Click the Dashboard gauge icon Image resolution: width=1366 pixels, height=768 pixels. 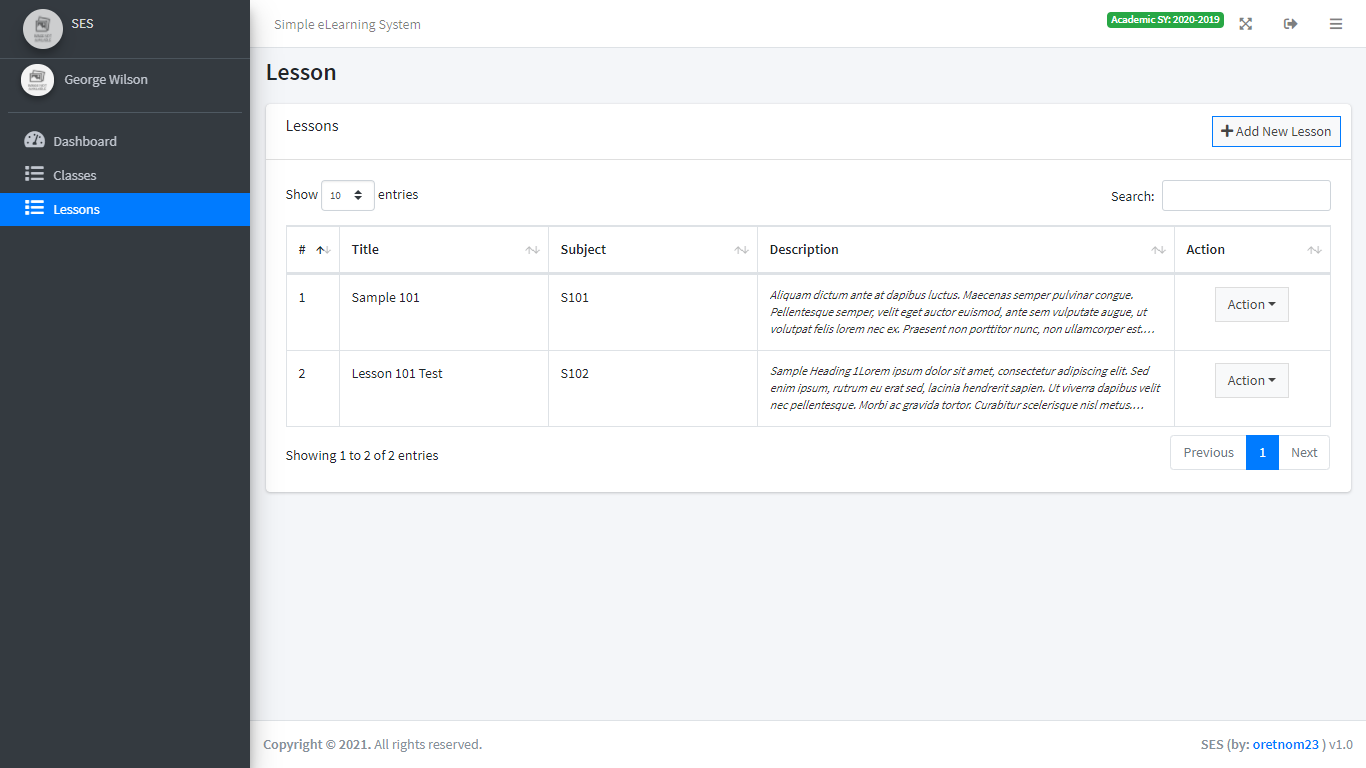point(35,141)
